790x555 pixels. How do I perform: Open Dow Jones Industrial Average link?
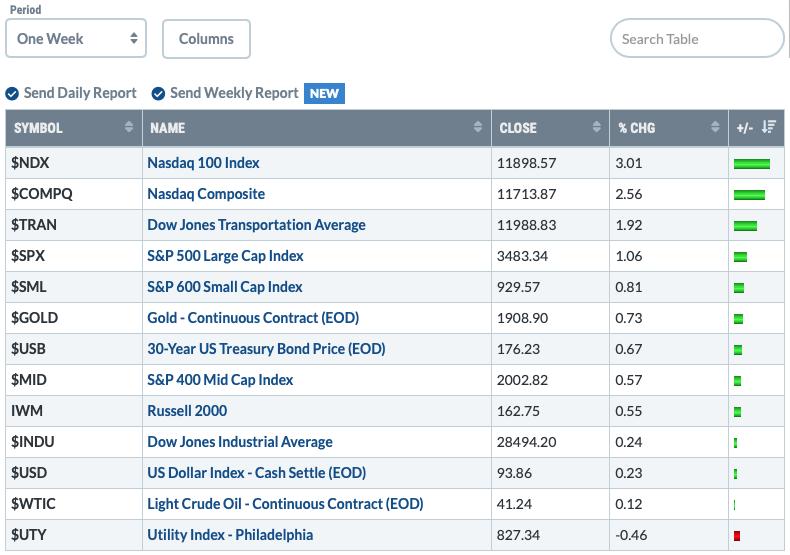240,442
